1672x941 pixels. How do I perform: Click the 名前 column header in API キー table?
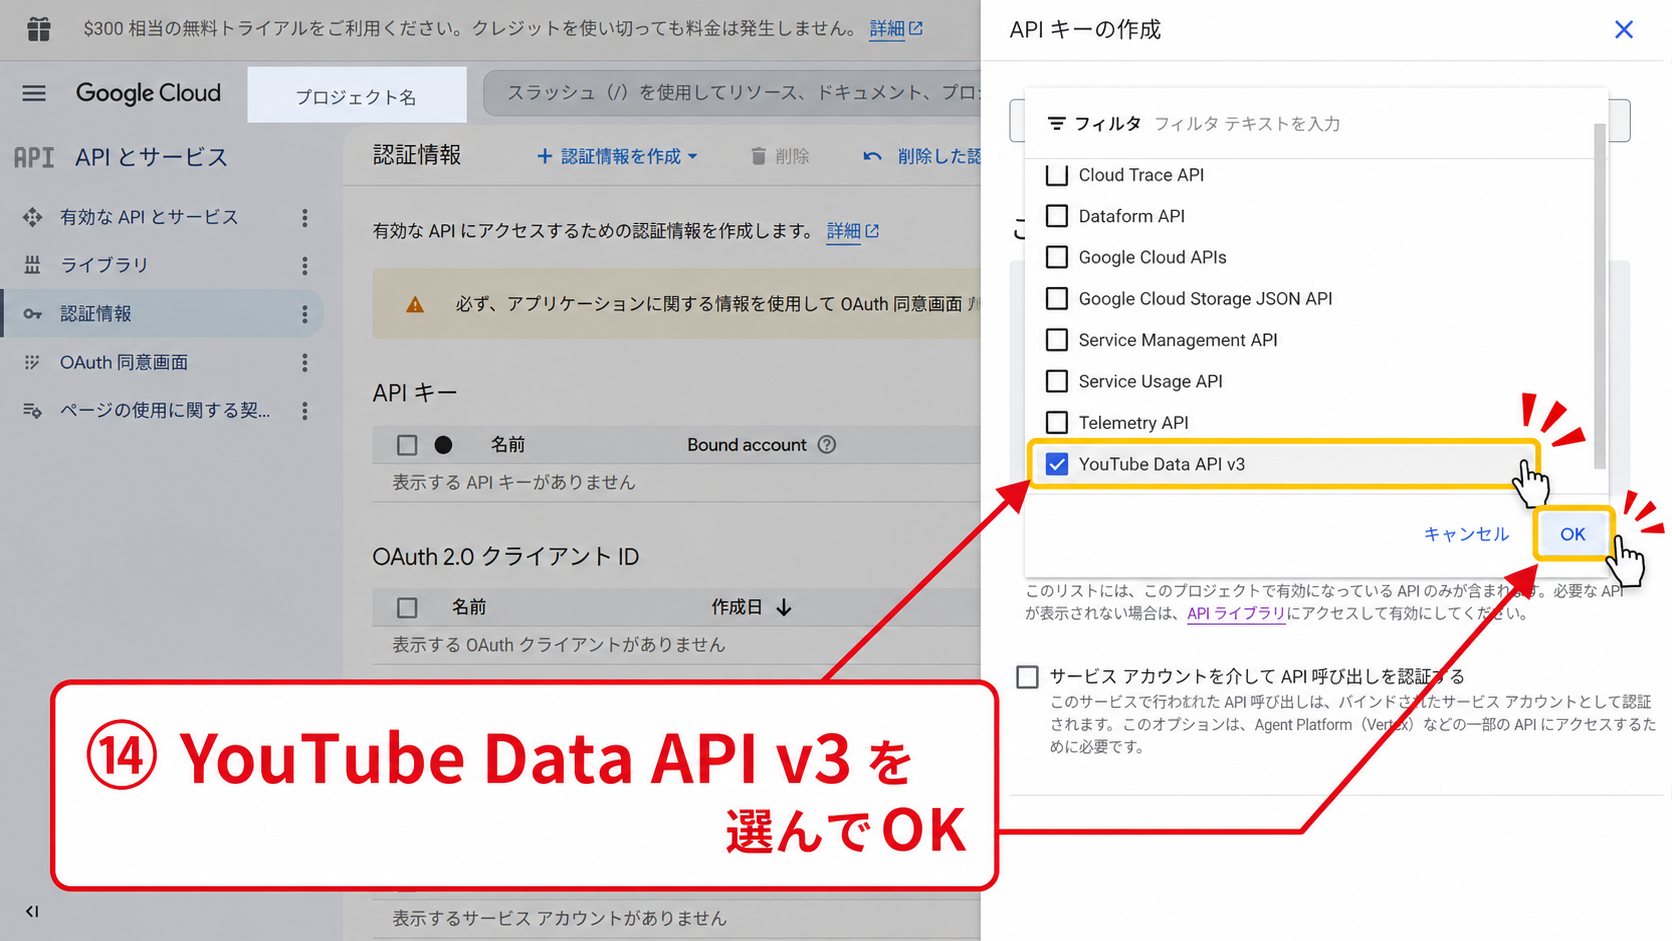(x=508, y=445)
